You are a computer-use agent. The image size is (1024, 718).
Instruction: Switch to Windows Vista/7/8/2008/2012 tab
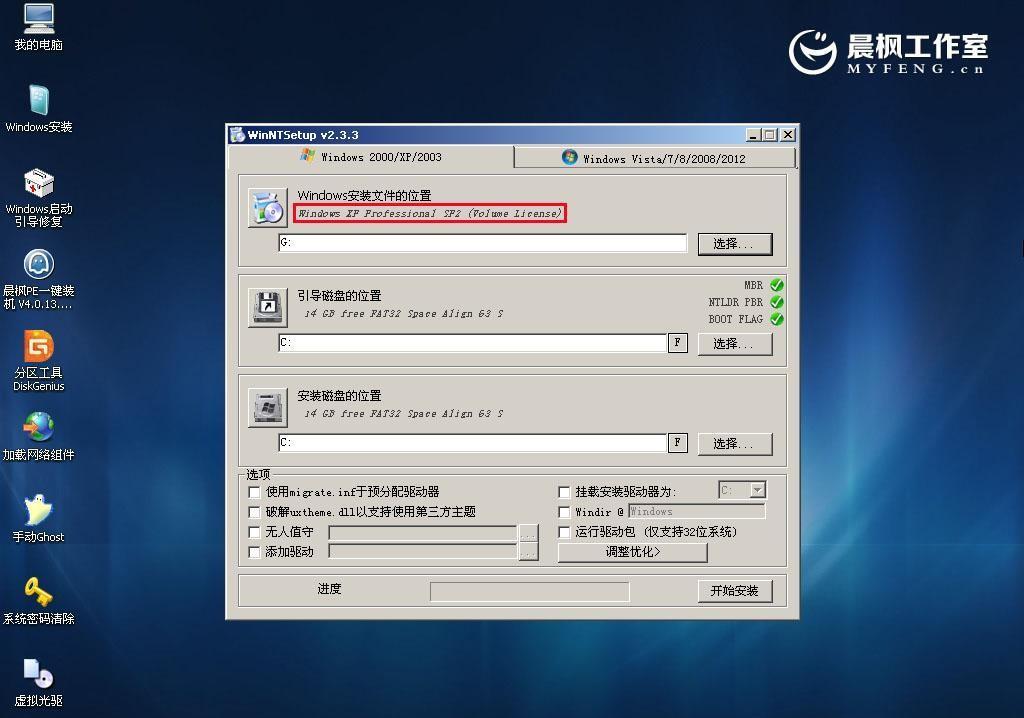click(655, 158)
